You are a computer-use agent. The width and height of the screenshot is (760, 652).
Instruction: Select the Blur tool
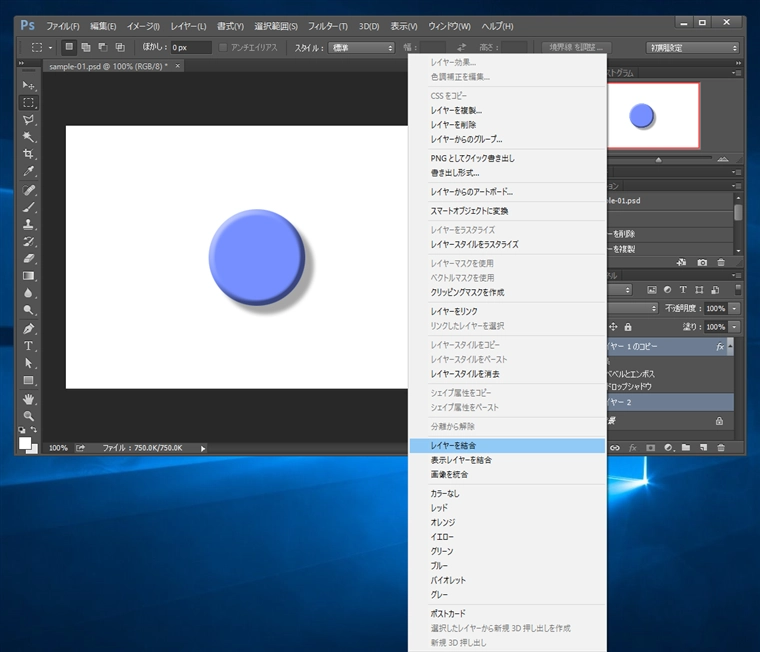pyautogui.click(x=28, y=293)
